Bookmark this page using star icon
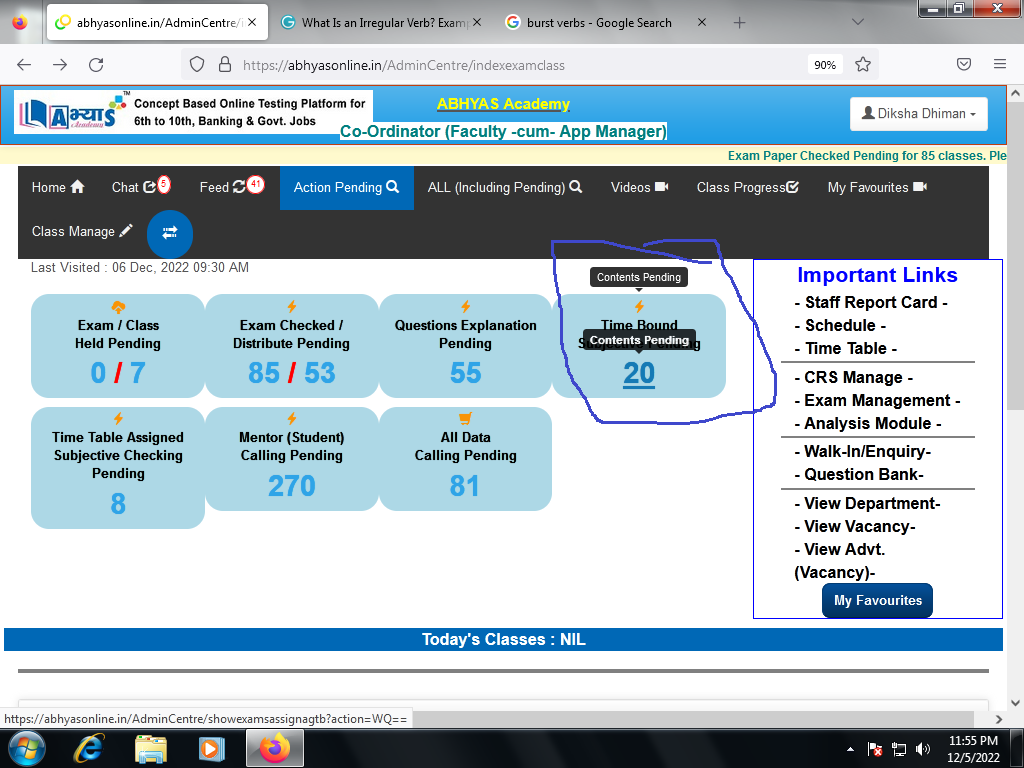This screenshot has height=768, width=1024. coord(863,64)
